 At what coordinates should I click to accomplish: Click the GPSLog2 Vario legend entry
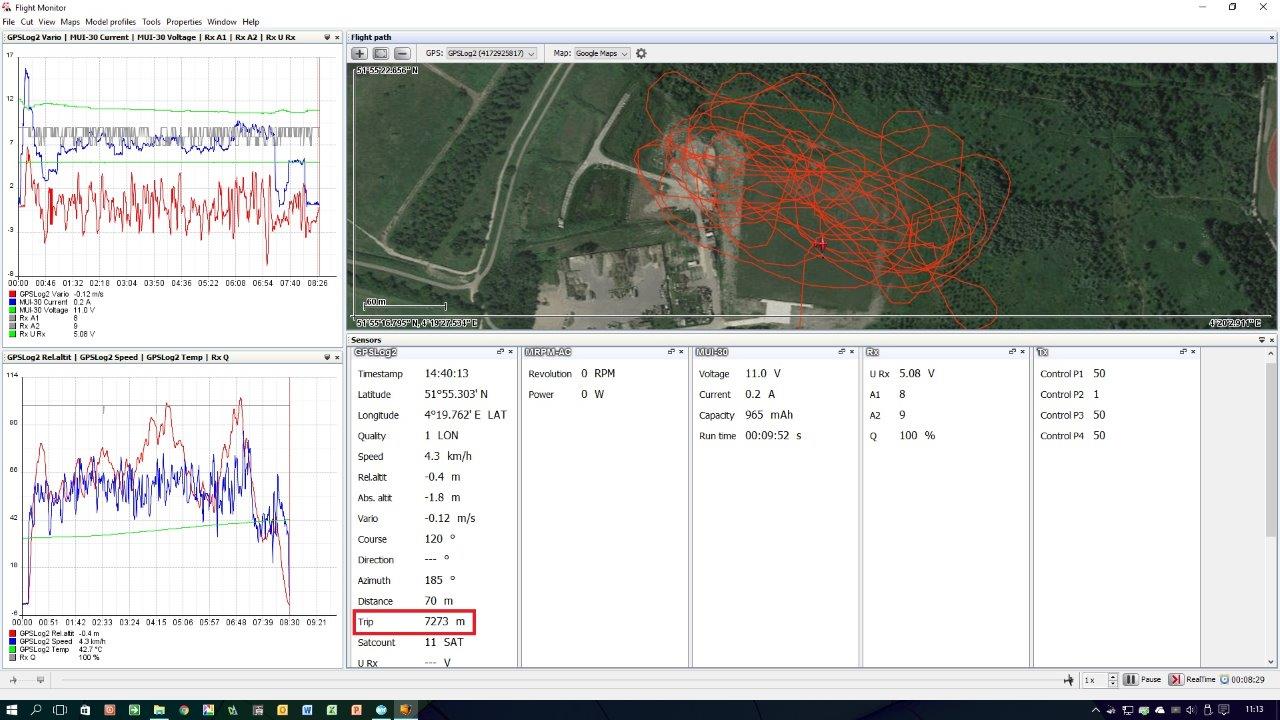pos(58,294)
